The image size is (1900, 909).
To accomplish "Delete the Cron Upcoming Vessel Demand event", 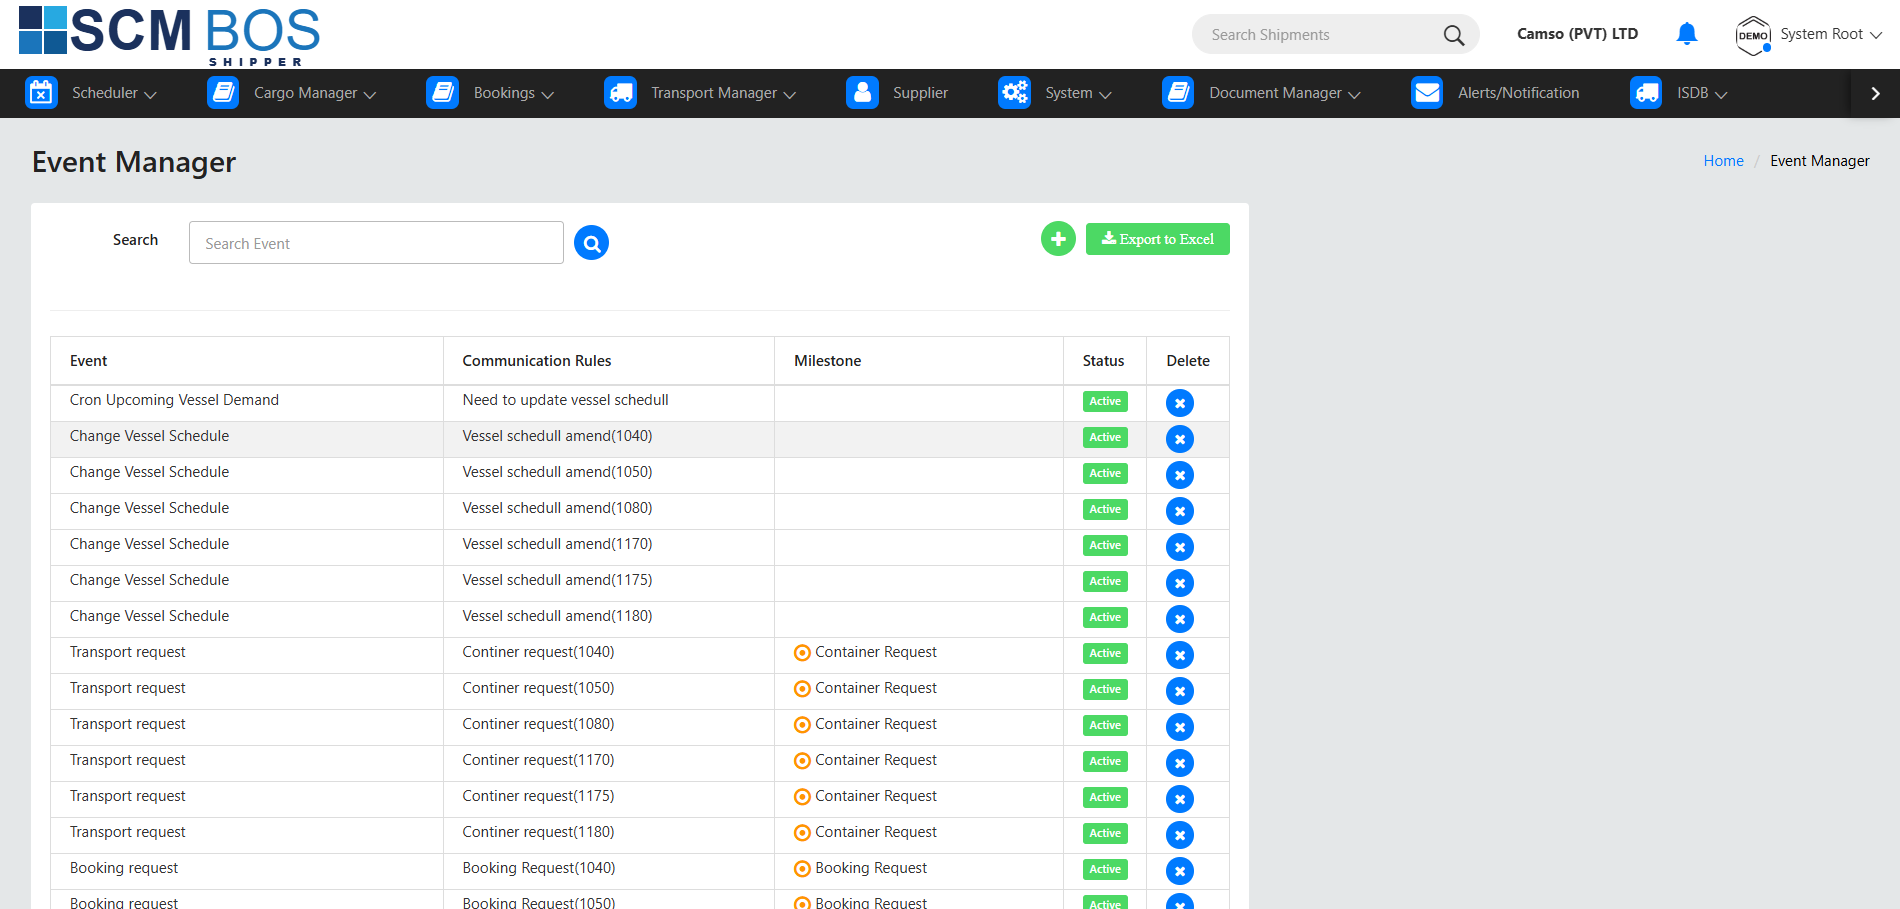I will (x=1180, y=403).
